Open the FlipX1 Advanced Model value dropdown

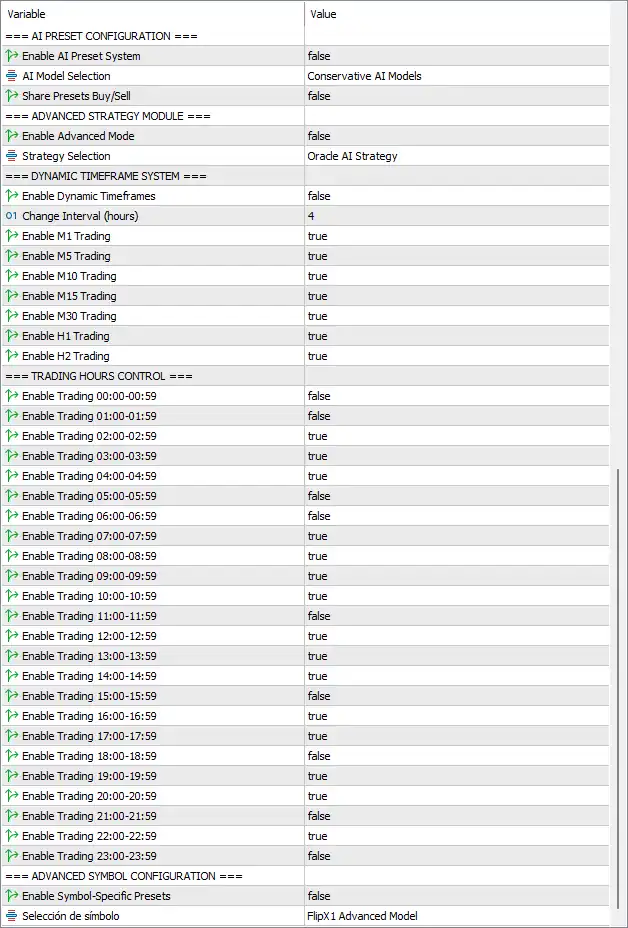pos(456,916)
